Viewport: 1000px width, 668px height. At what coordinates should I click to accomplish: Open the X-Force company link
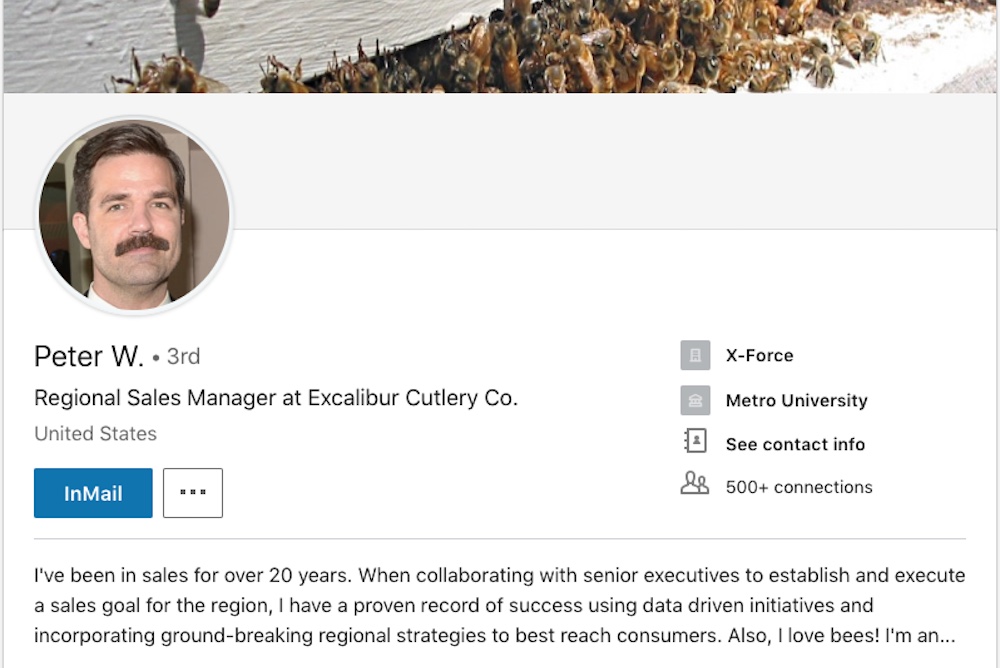click(x=759, y=355)
